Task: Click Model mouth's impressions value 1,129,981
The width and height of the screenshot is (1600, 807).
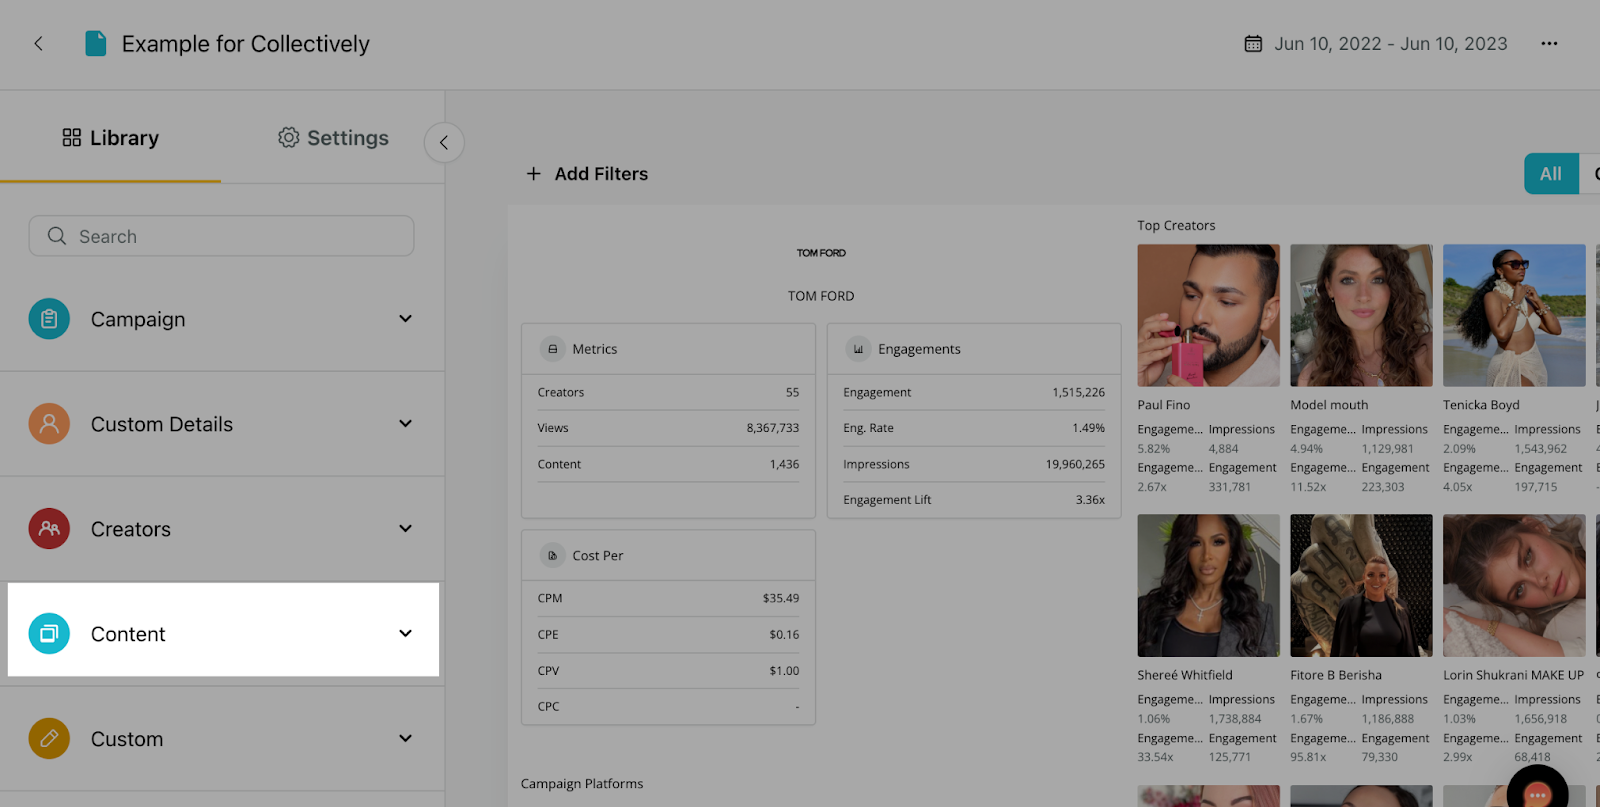Action: [1387, 449]
